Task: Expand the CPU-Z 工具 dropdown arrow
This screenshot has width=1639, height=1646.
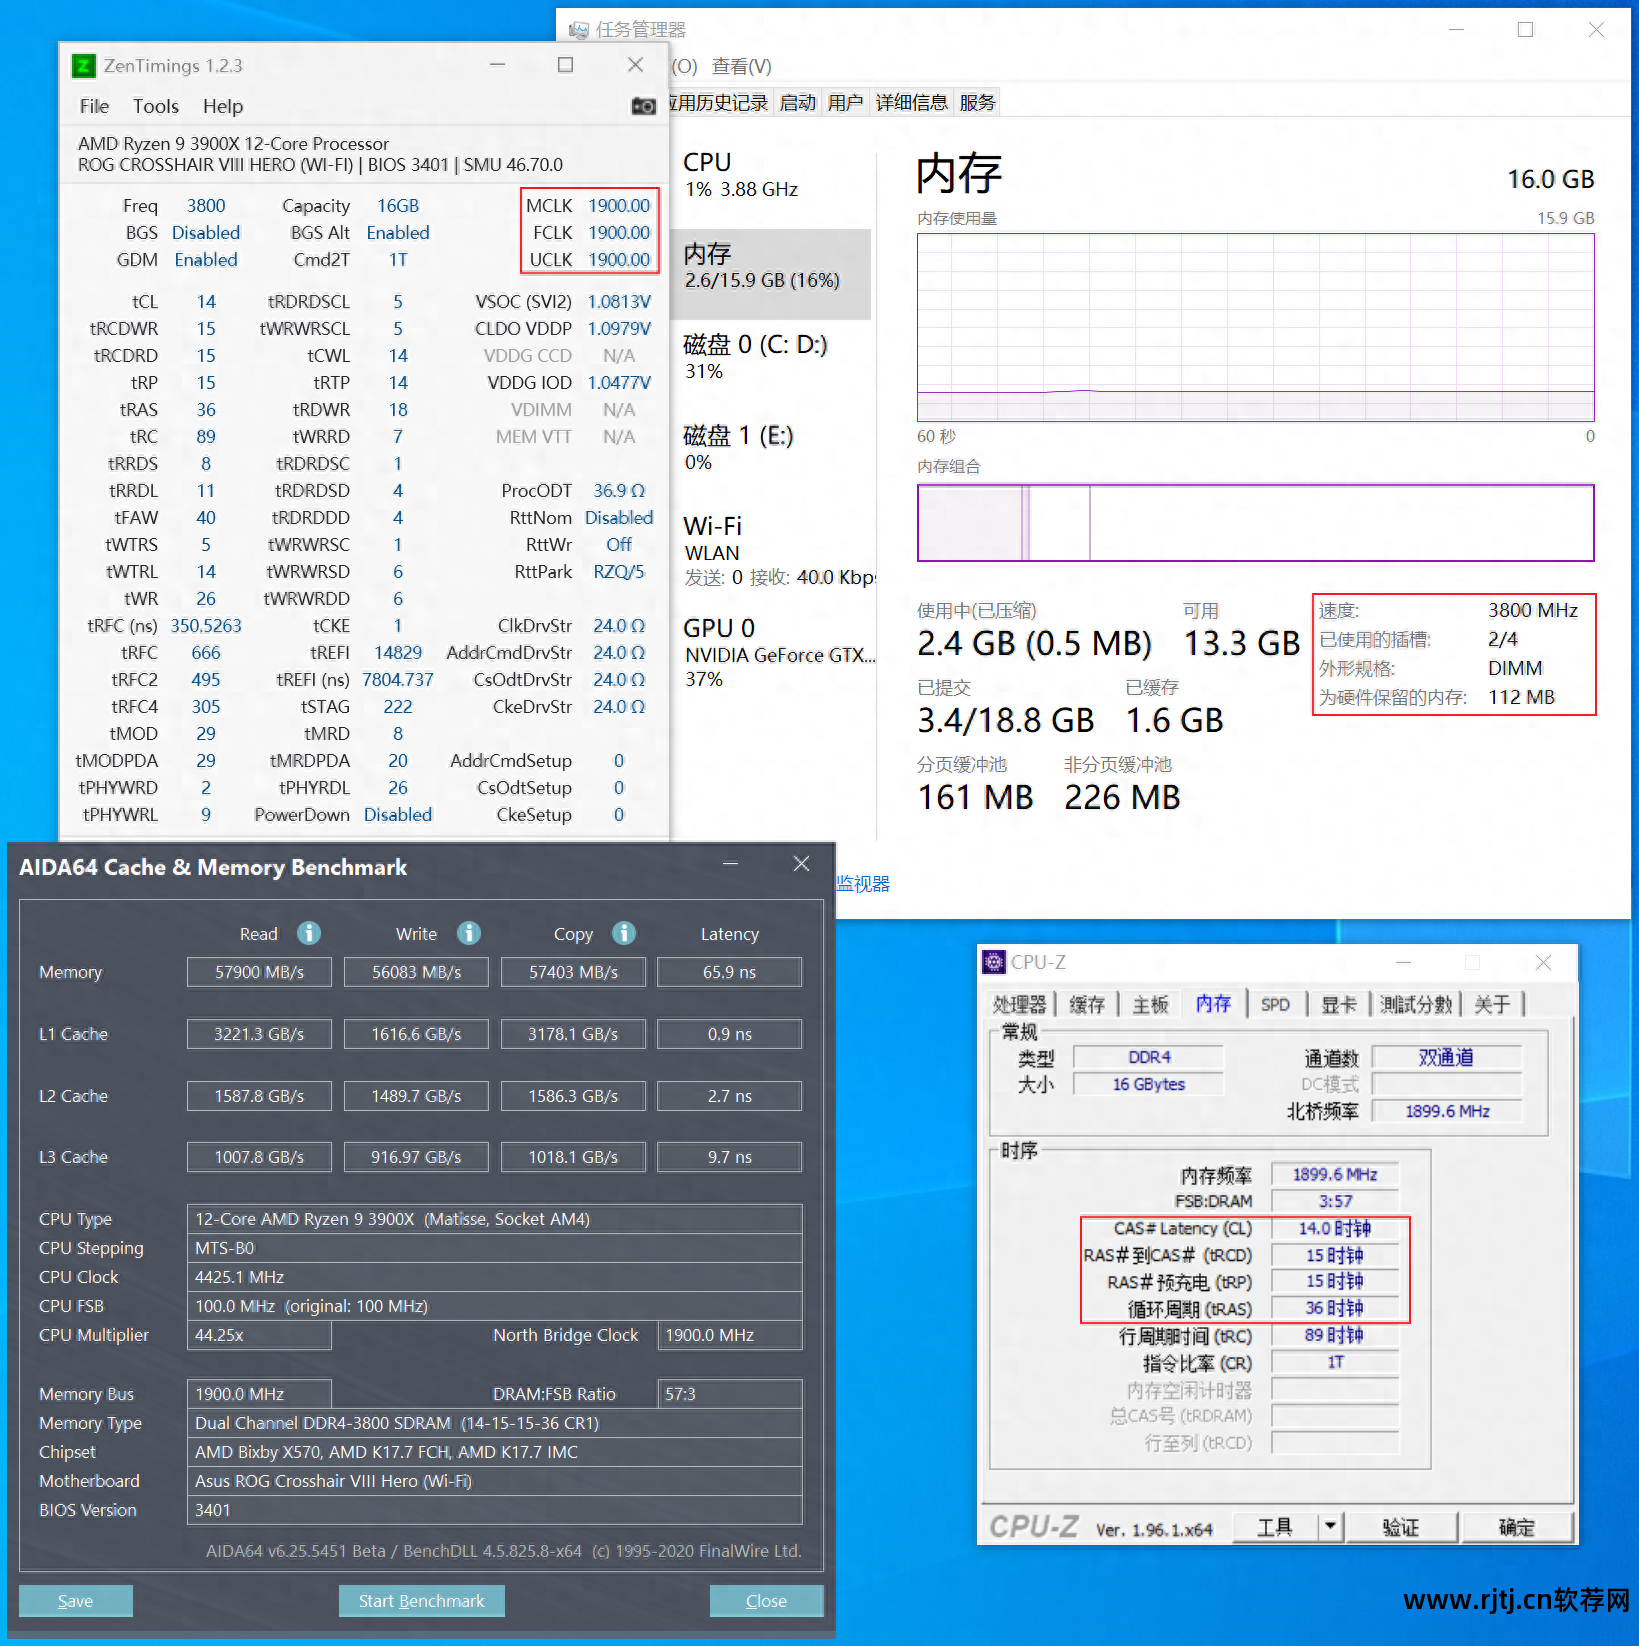Action: (1330, 1527)
